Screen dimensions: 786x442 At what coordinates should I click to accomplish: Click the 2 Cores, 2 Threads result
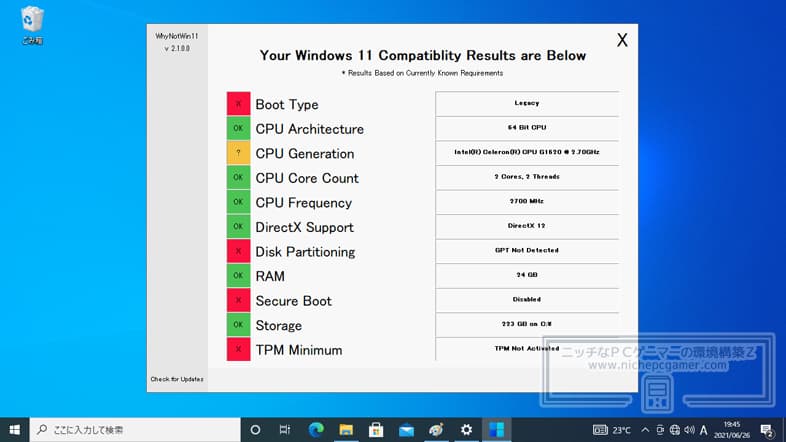click(x=527, y=177)
